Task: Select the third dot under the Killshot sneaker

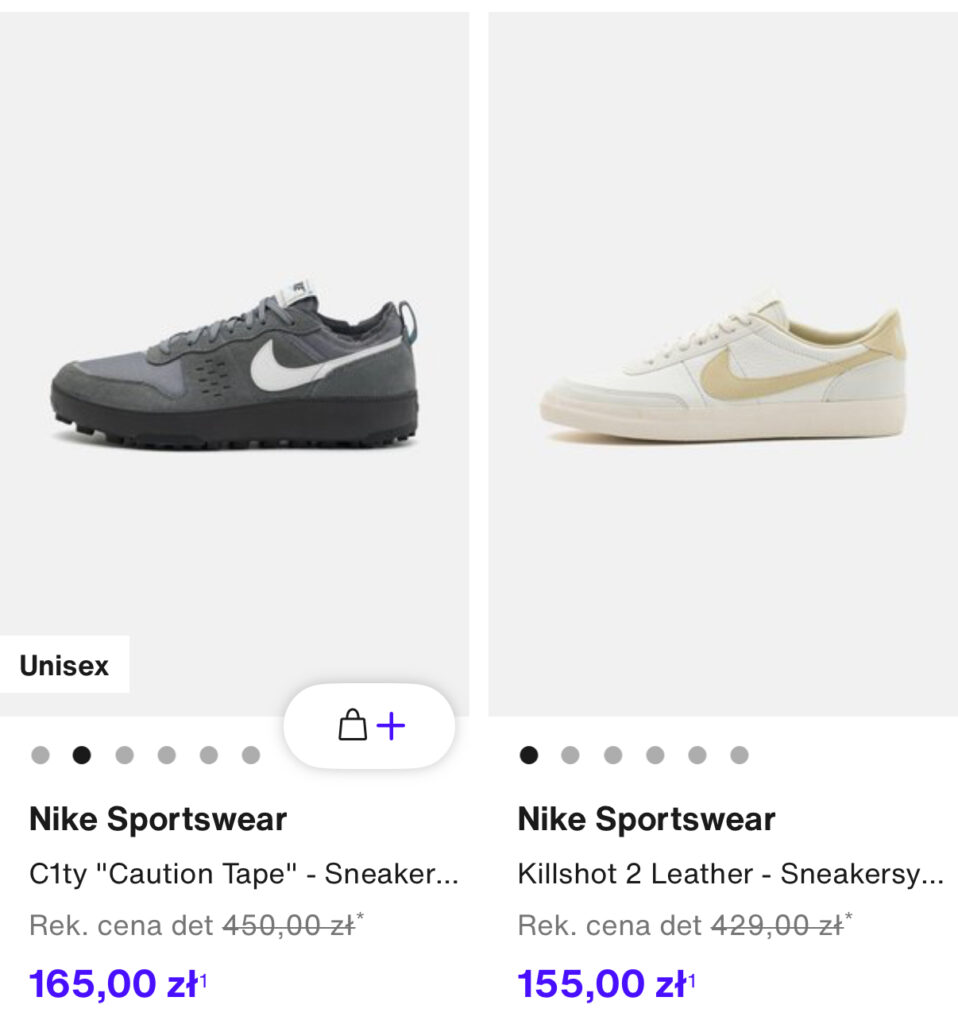Action: pos(613,755)
